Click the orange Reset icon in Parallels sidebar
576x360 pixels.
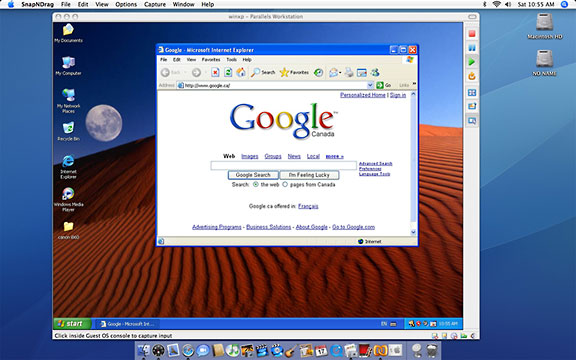click(x=472, y=76)
